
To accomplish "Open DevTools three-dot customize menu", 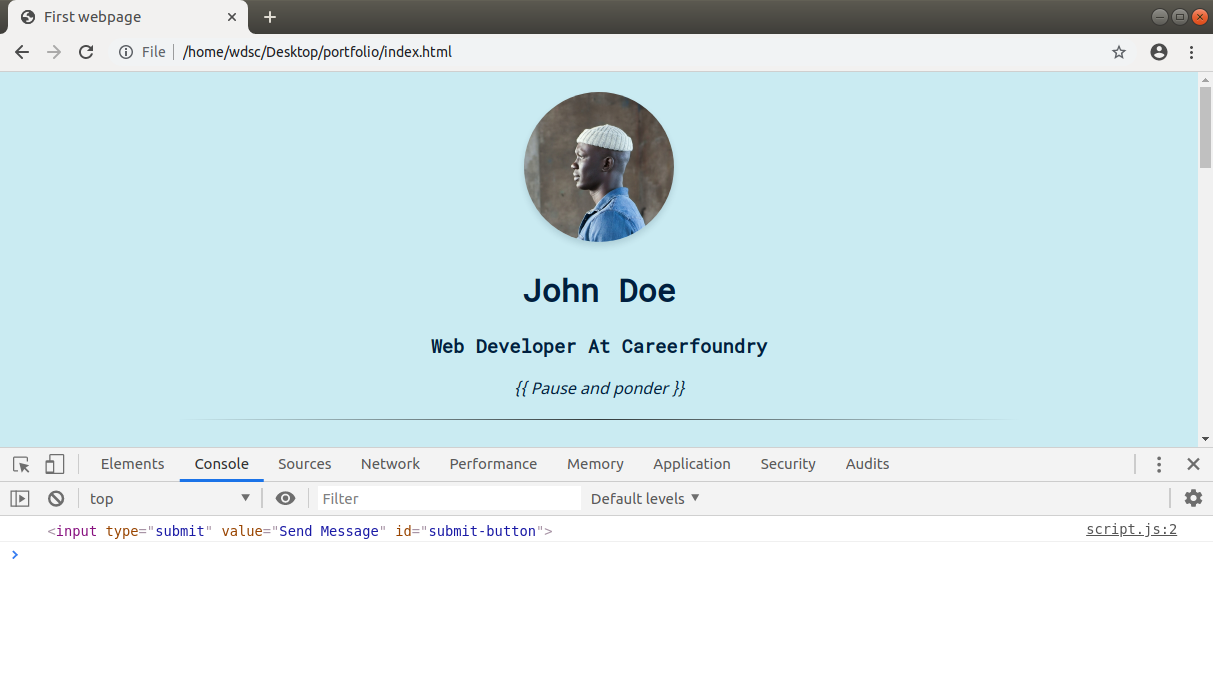I will tap(1159, 464).
